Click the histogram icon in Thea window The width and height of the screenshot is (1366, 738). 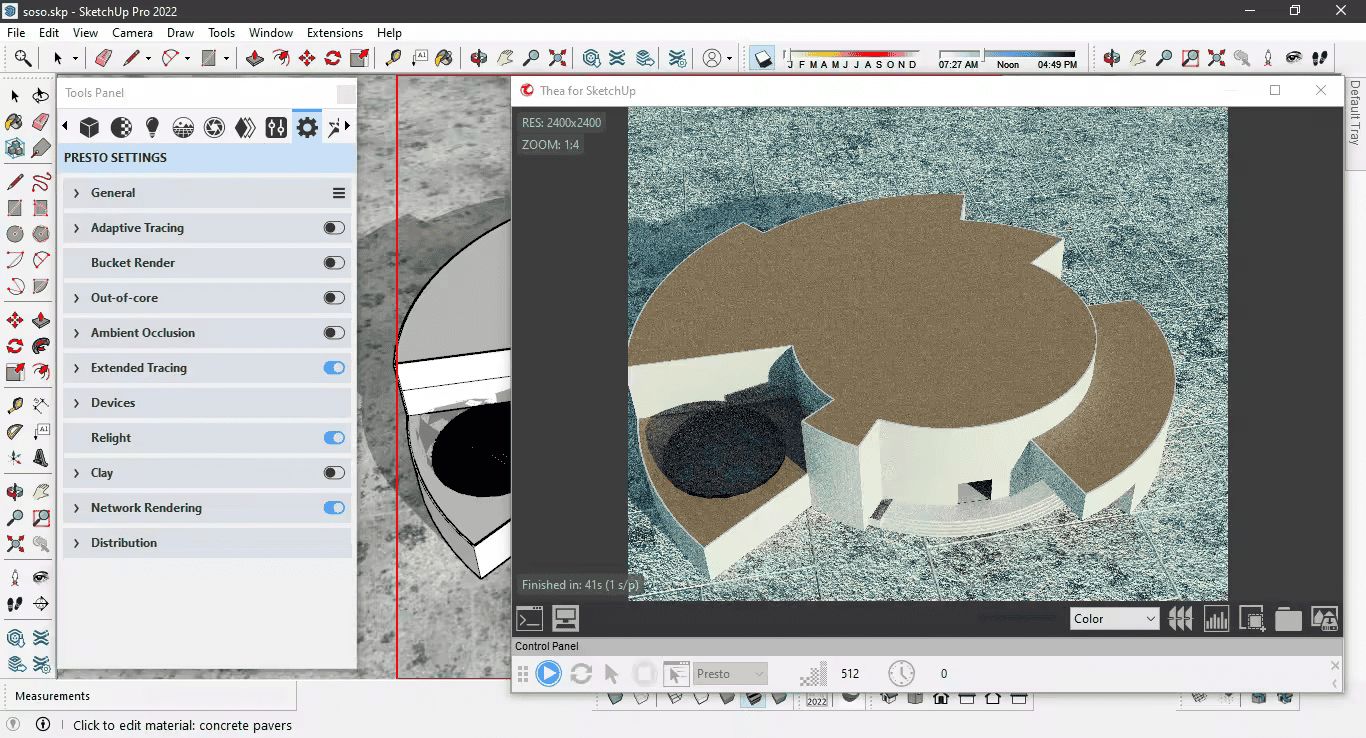tap(1216, 619)
